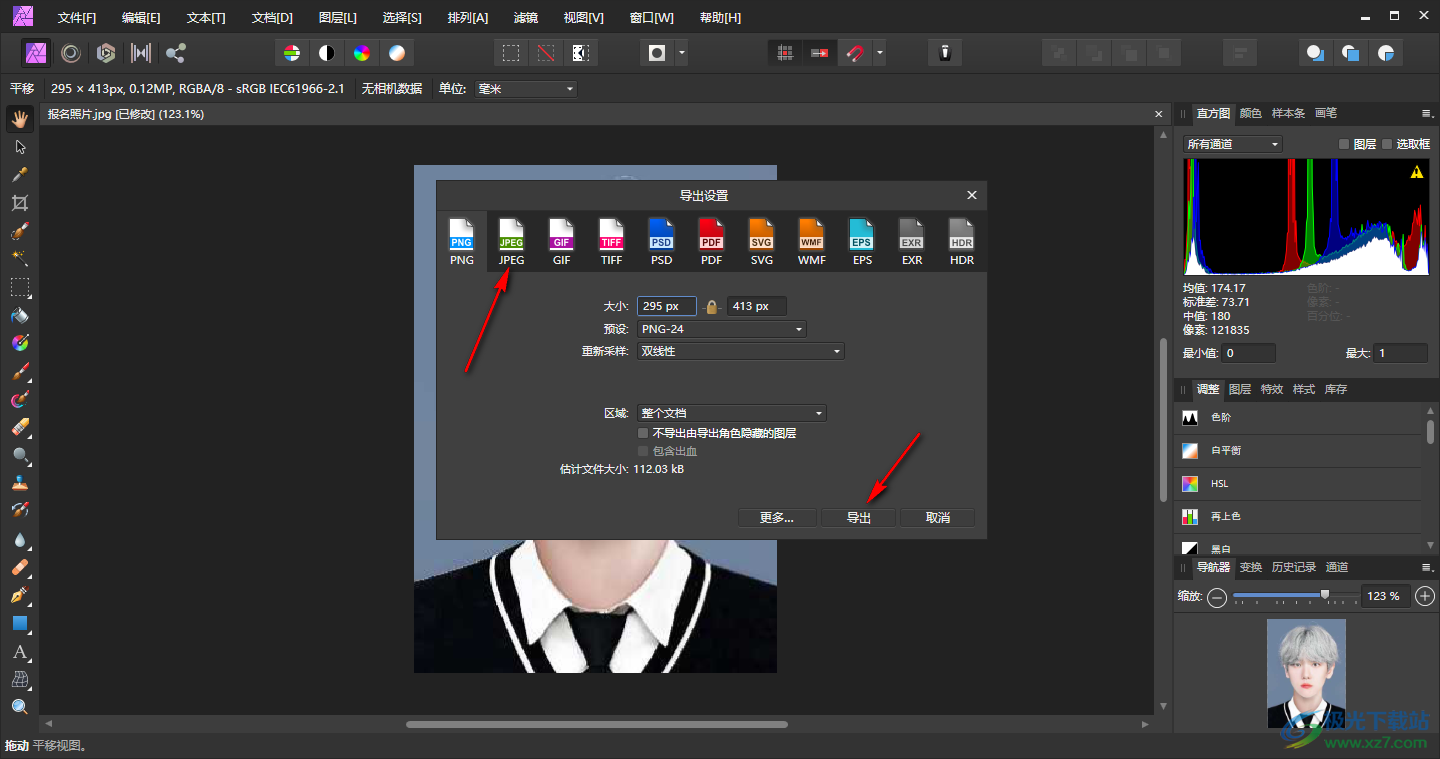
Task: Open the 预设 PNG-24 dropdown
Action: 722,329
